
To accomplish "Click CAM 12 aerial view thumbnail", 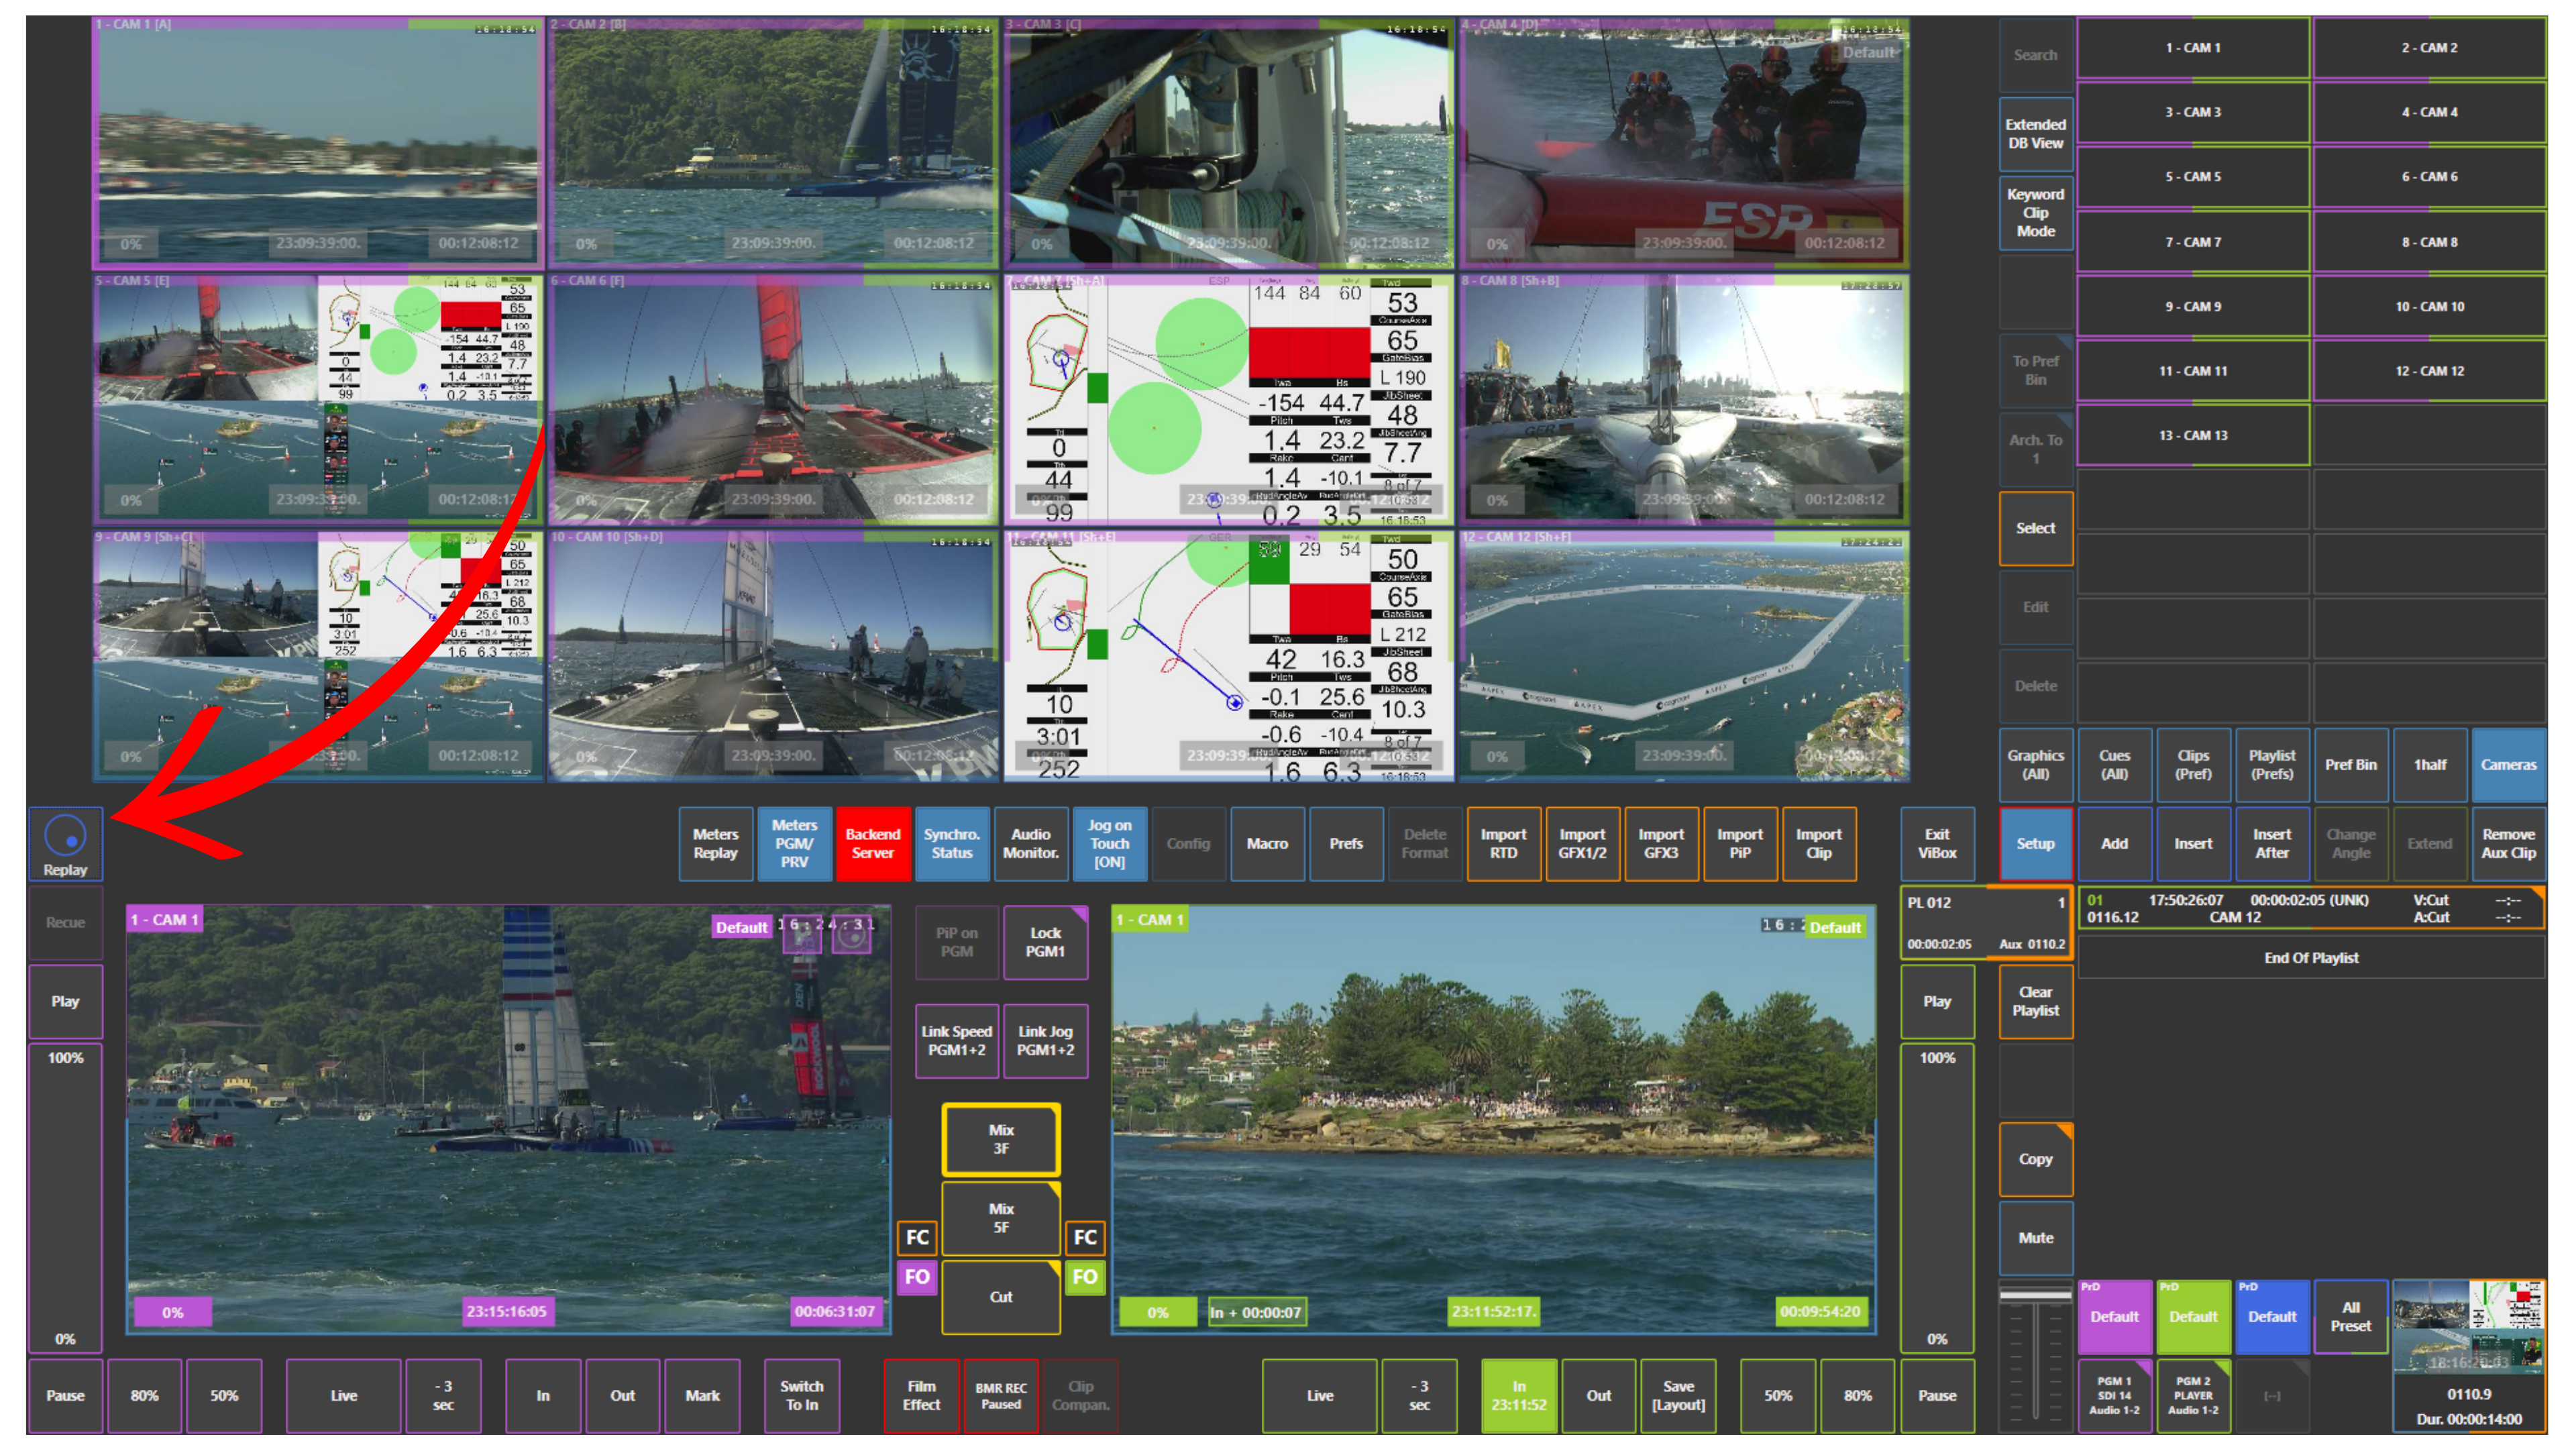I will tap(1684, 655).
